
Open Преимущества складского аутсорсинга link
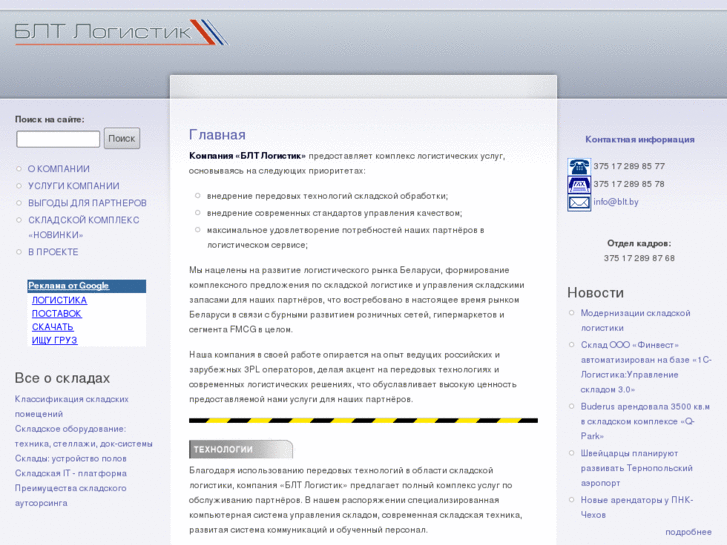[x=70, y=495]
